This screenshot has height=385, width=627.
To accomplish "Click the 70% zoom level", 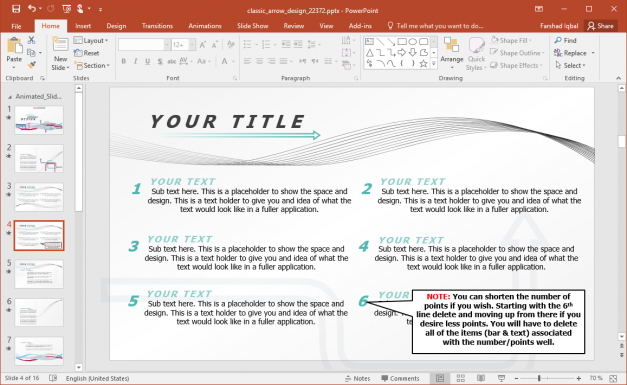I will (595, 378).
